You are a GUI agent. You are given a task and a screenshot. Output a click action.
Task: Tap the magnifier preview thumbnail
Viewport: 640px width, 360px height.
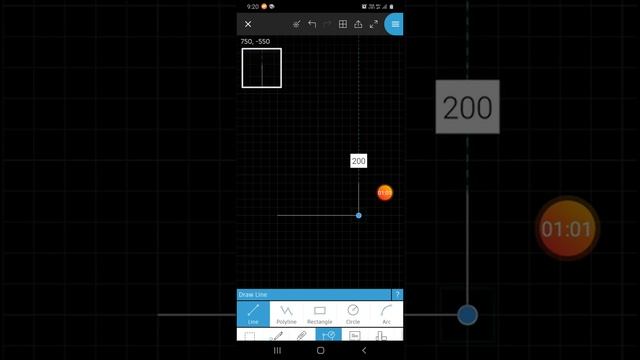pyautogui.click(x=262, y=68)
